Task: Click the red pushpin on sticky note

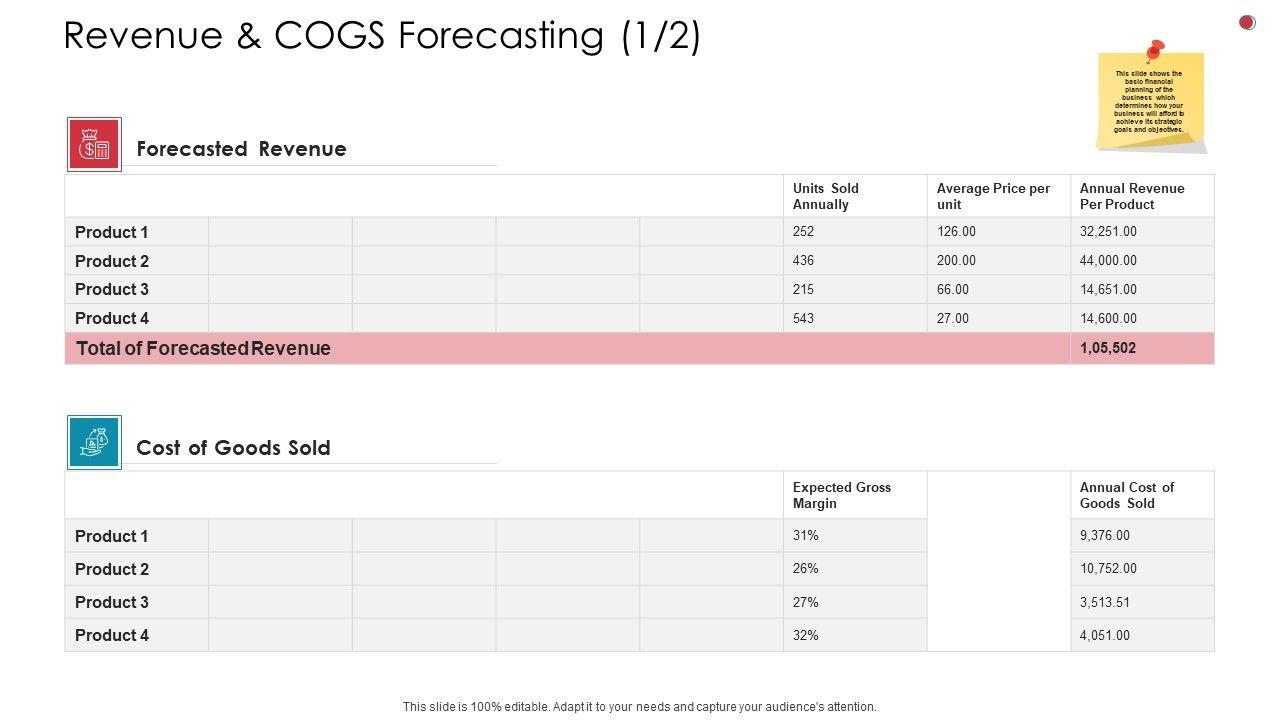Action: (x=1154, y=50)
